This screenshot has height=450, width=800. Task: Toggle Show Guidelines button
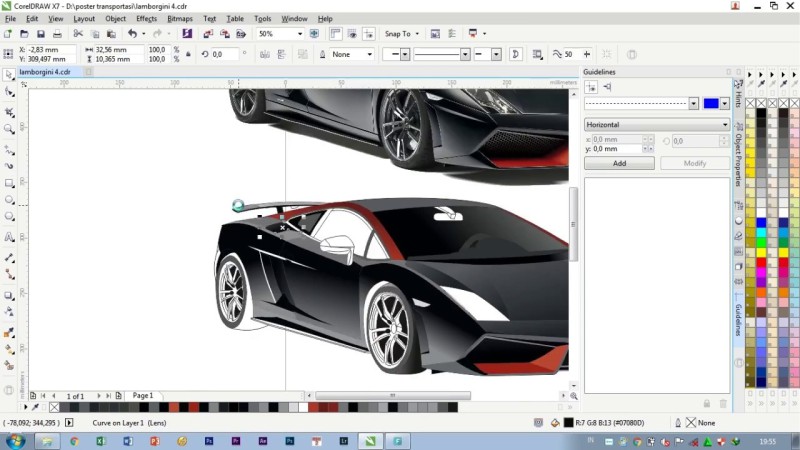pyautogui.click(x=368, y=34)
